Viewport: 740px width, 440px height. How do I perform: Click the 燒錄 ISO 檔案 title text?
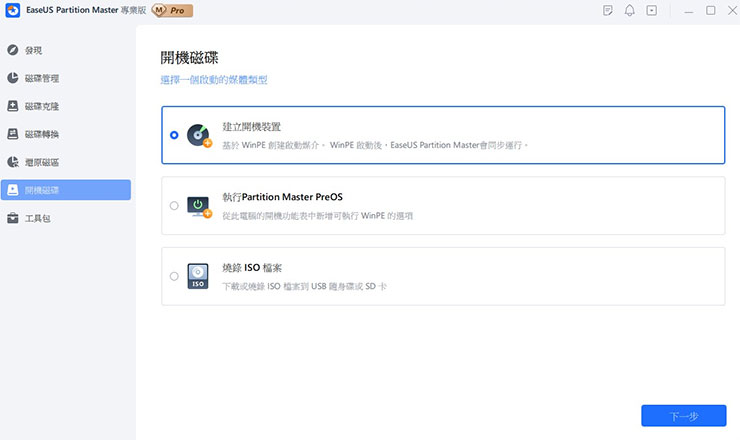(x=252, y=268)
